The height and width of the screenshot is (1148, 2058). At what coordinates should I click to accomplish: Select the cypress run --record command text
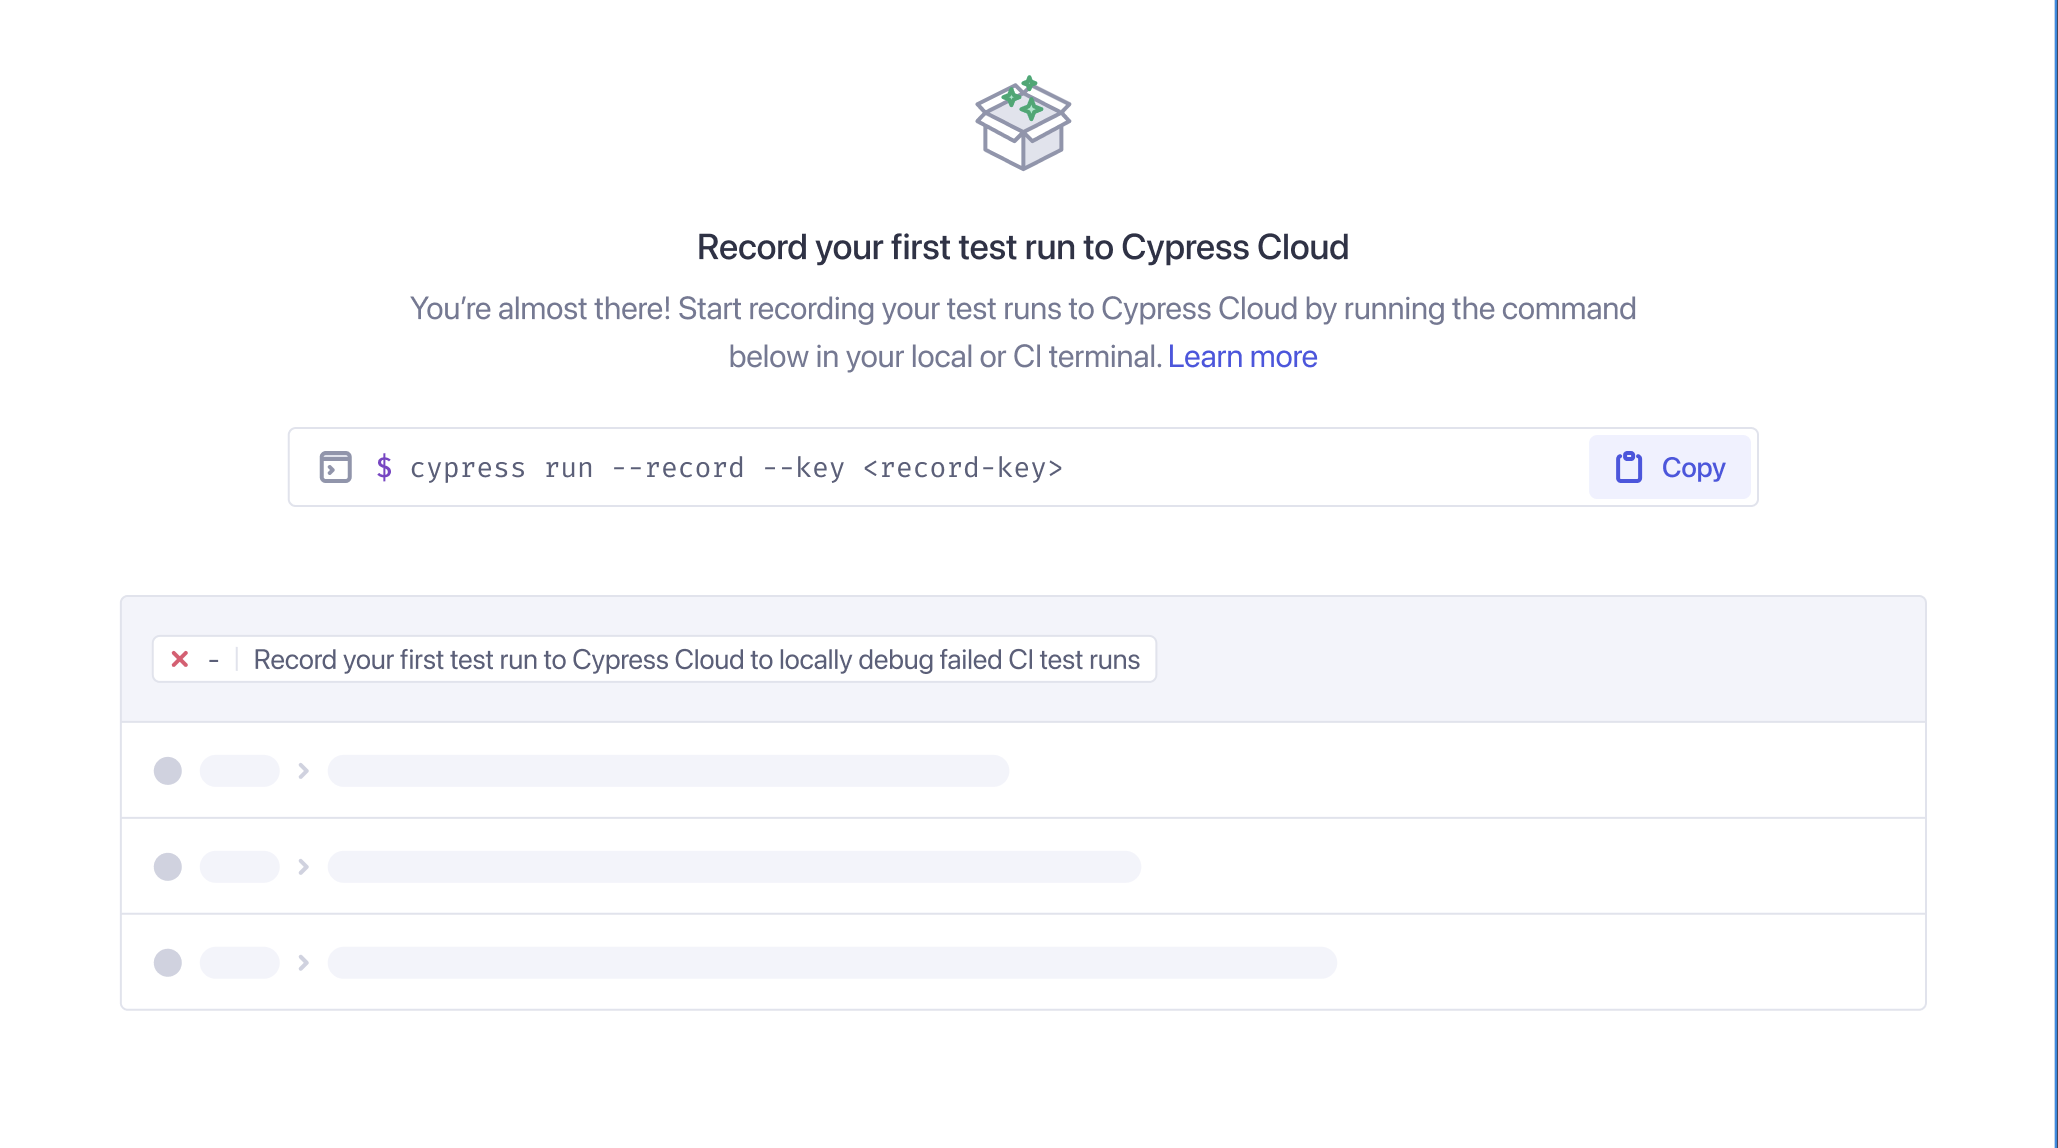736,468
